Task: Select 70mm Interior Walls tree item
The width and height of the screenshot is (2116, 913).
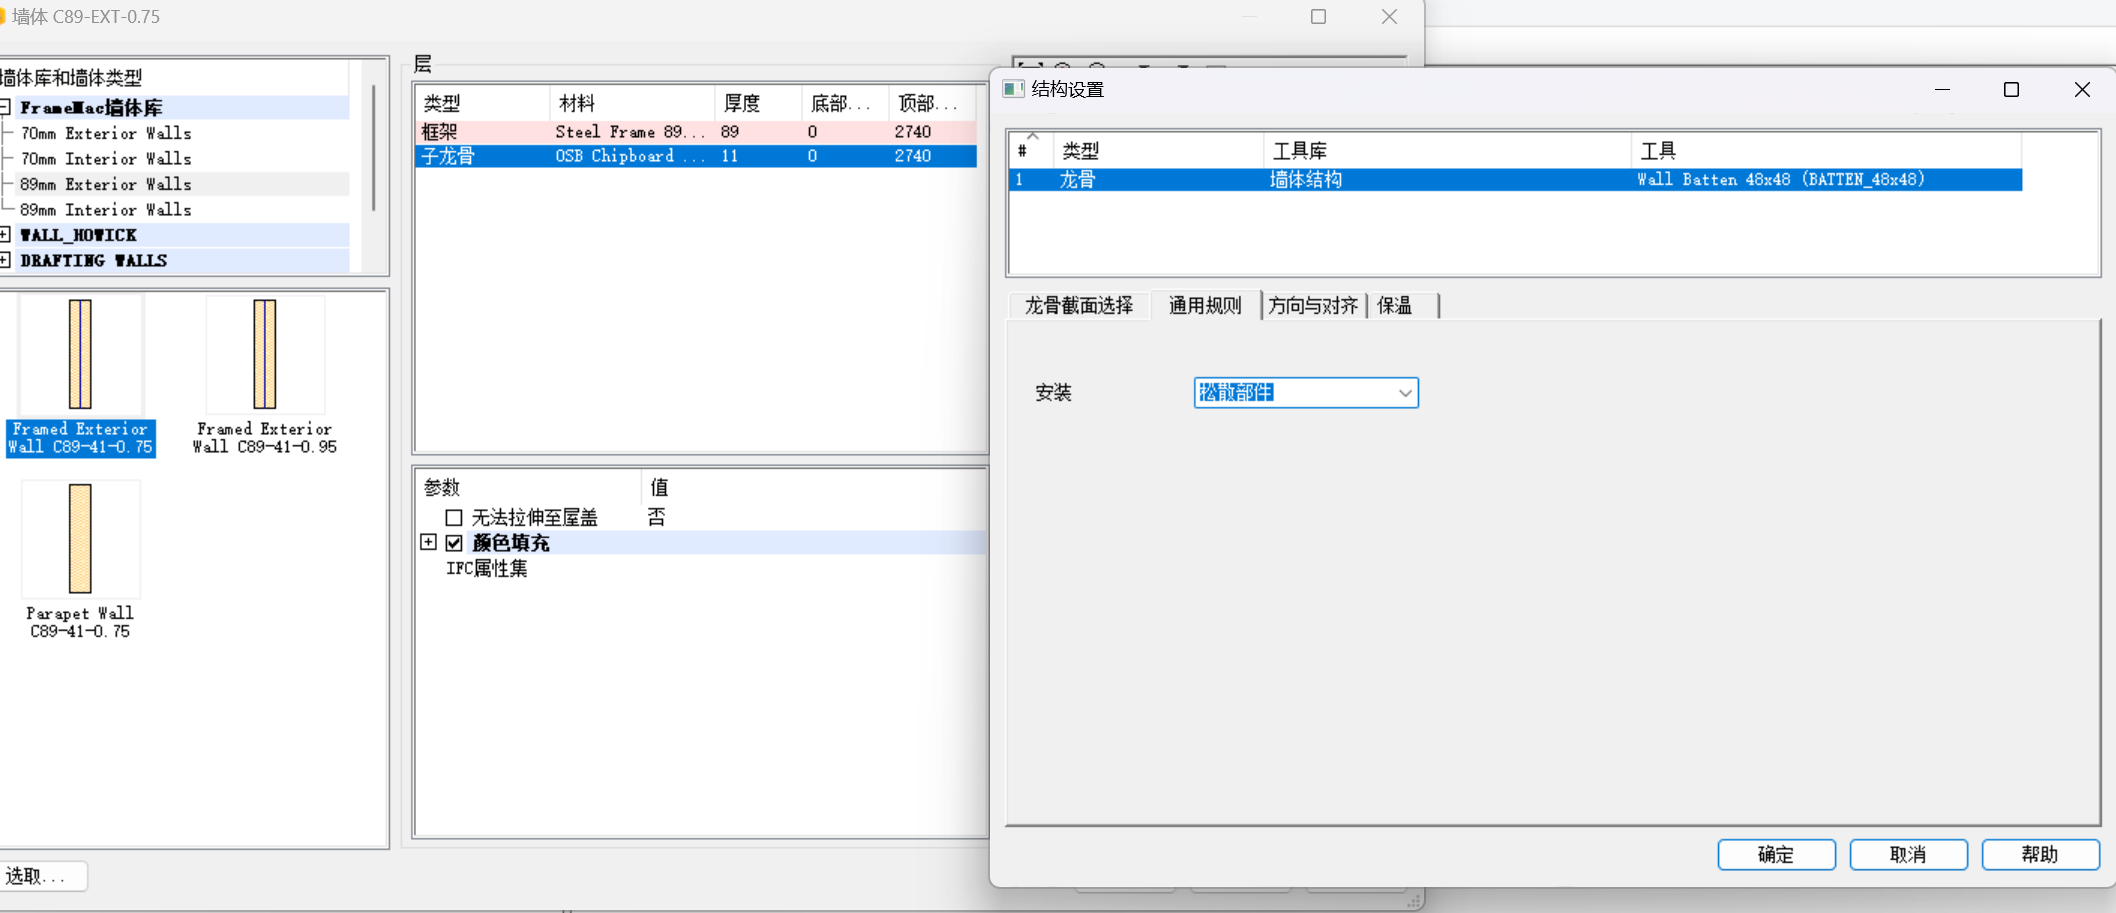Action: 106,158
